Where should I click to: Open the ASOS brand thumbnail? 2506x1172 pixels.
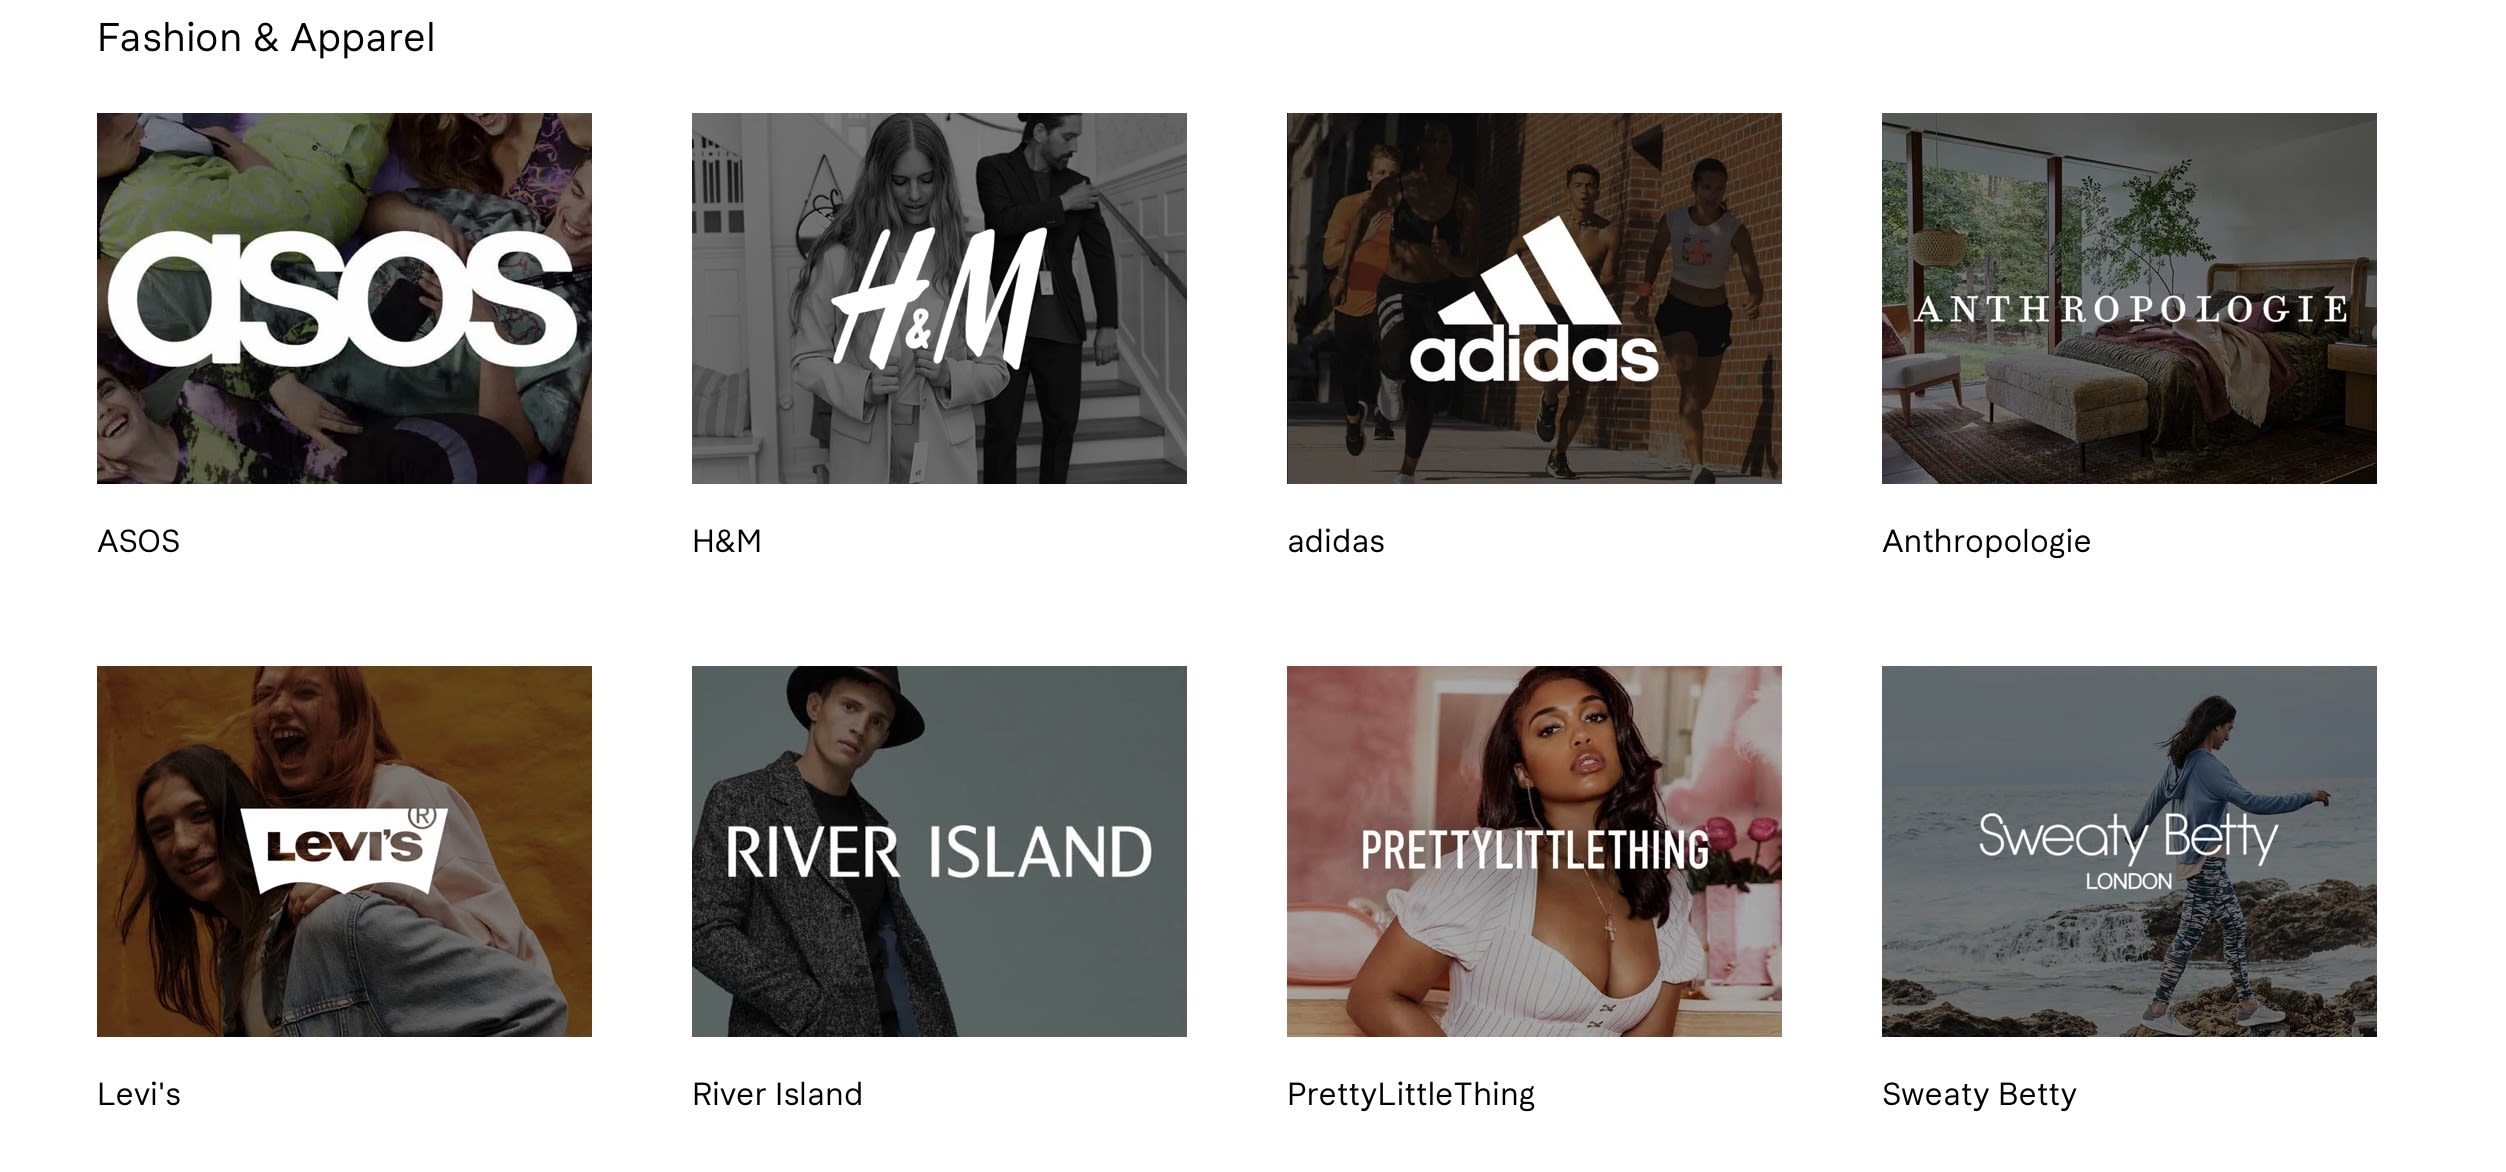344,298
